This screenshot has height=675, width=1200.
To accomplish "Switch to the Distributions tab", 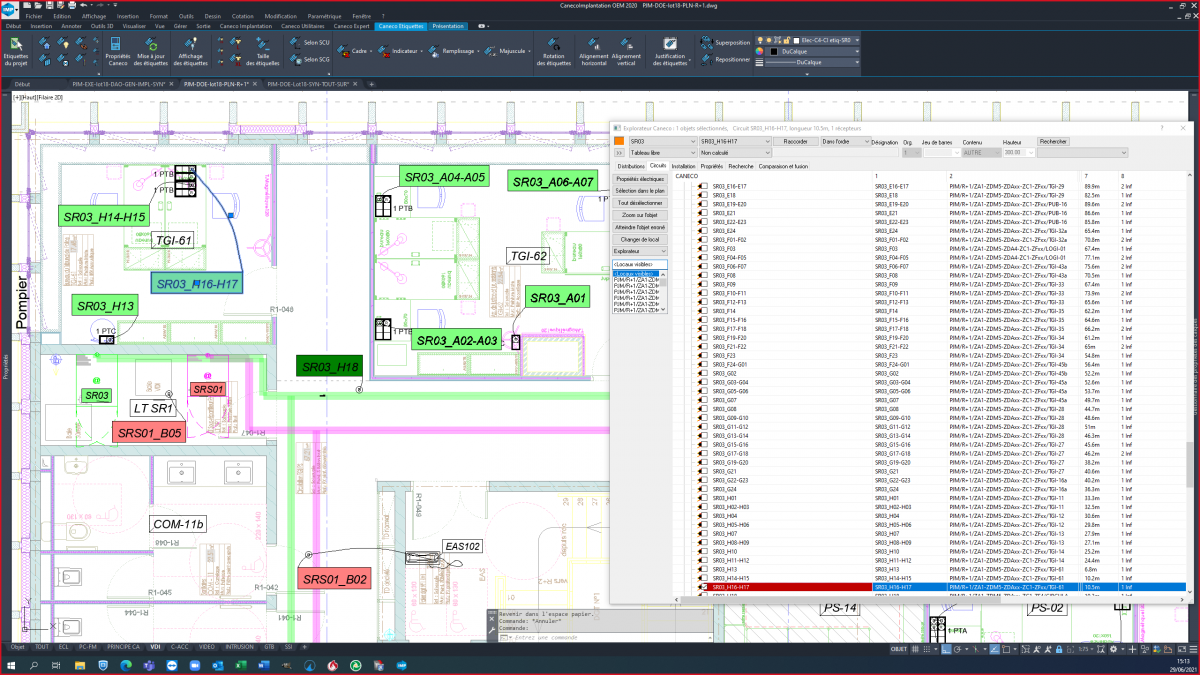I will (631, 166).
